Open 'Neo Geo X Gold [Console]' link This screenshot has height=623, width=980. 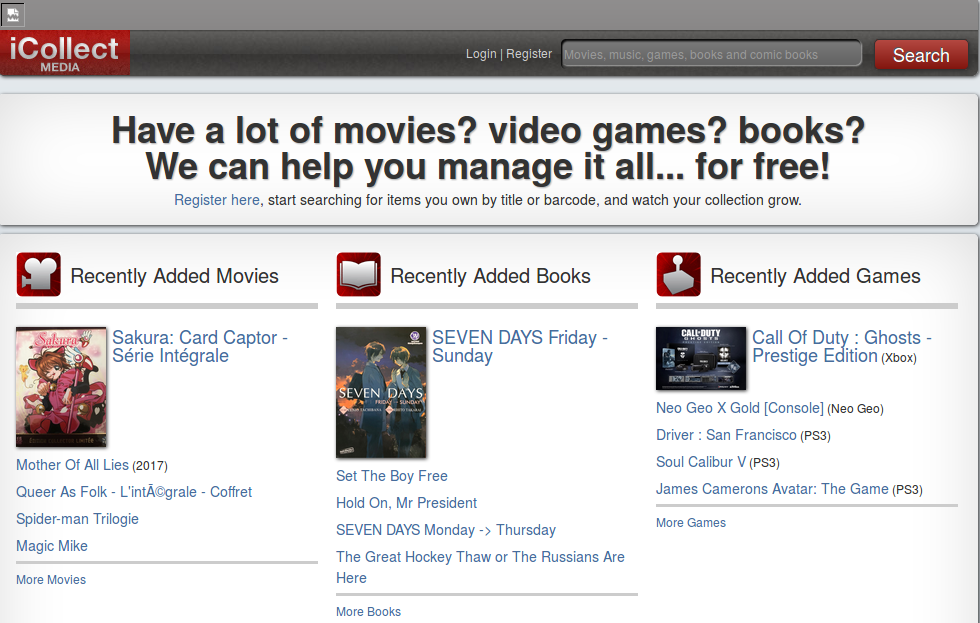click(740, 408)
